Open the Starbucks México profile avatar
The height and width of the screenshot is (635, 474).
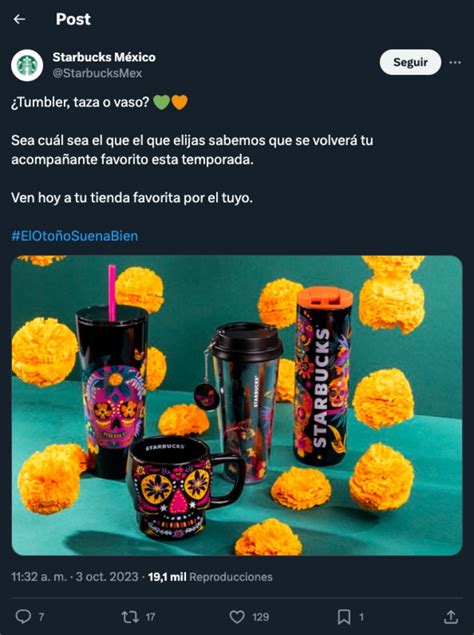27,65
